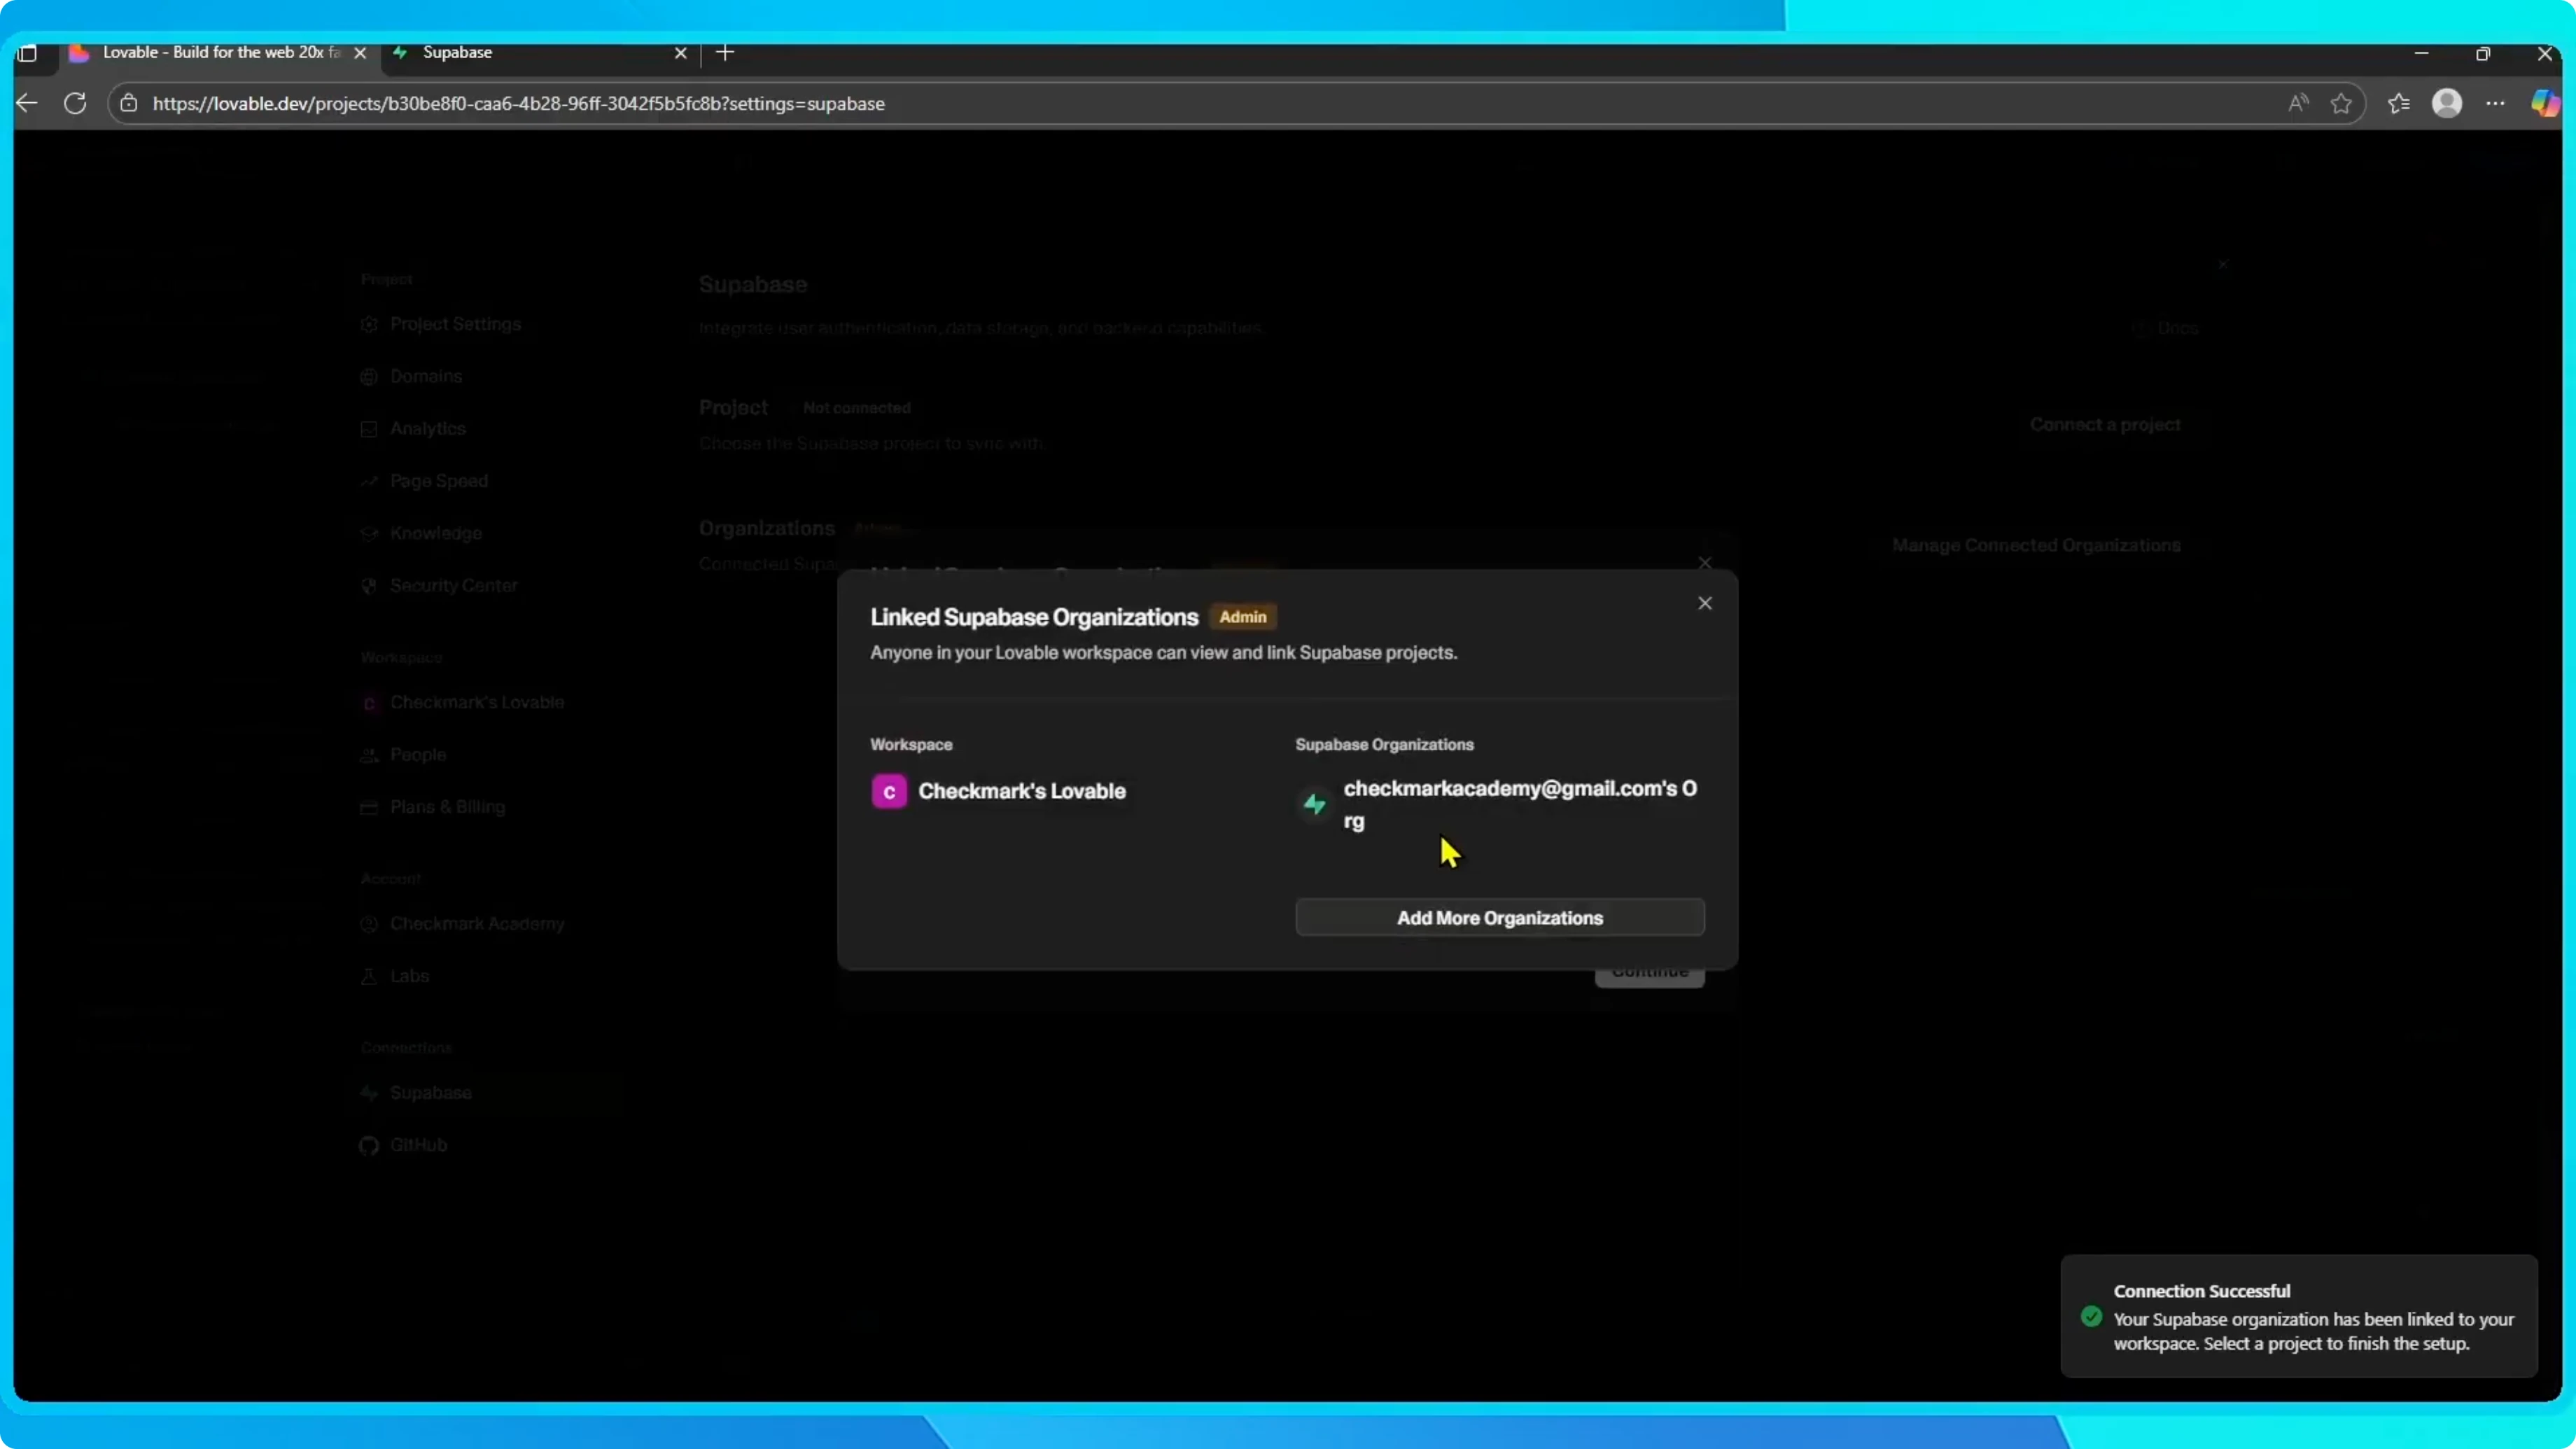Image resolution: width=2576 pixels, height=1449 pixels.
Task: Open Labs in sidebar
Action: coord(395,976)
